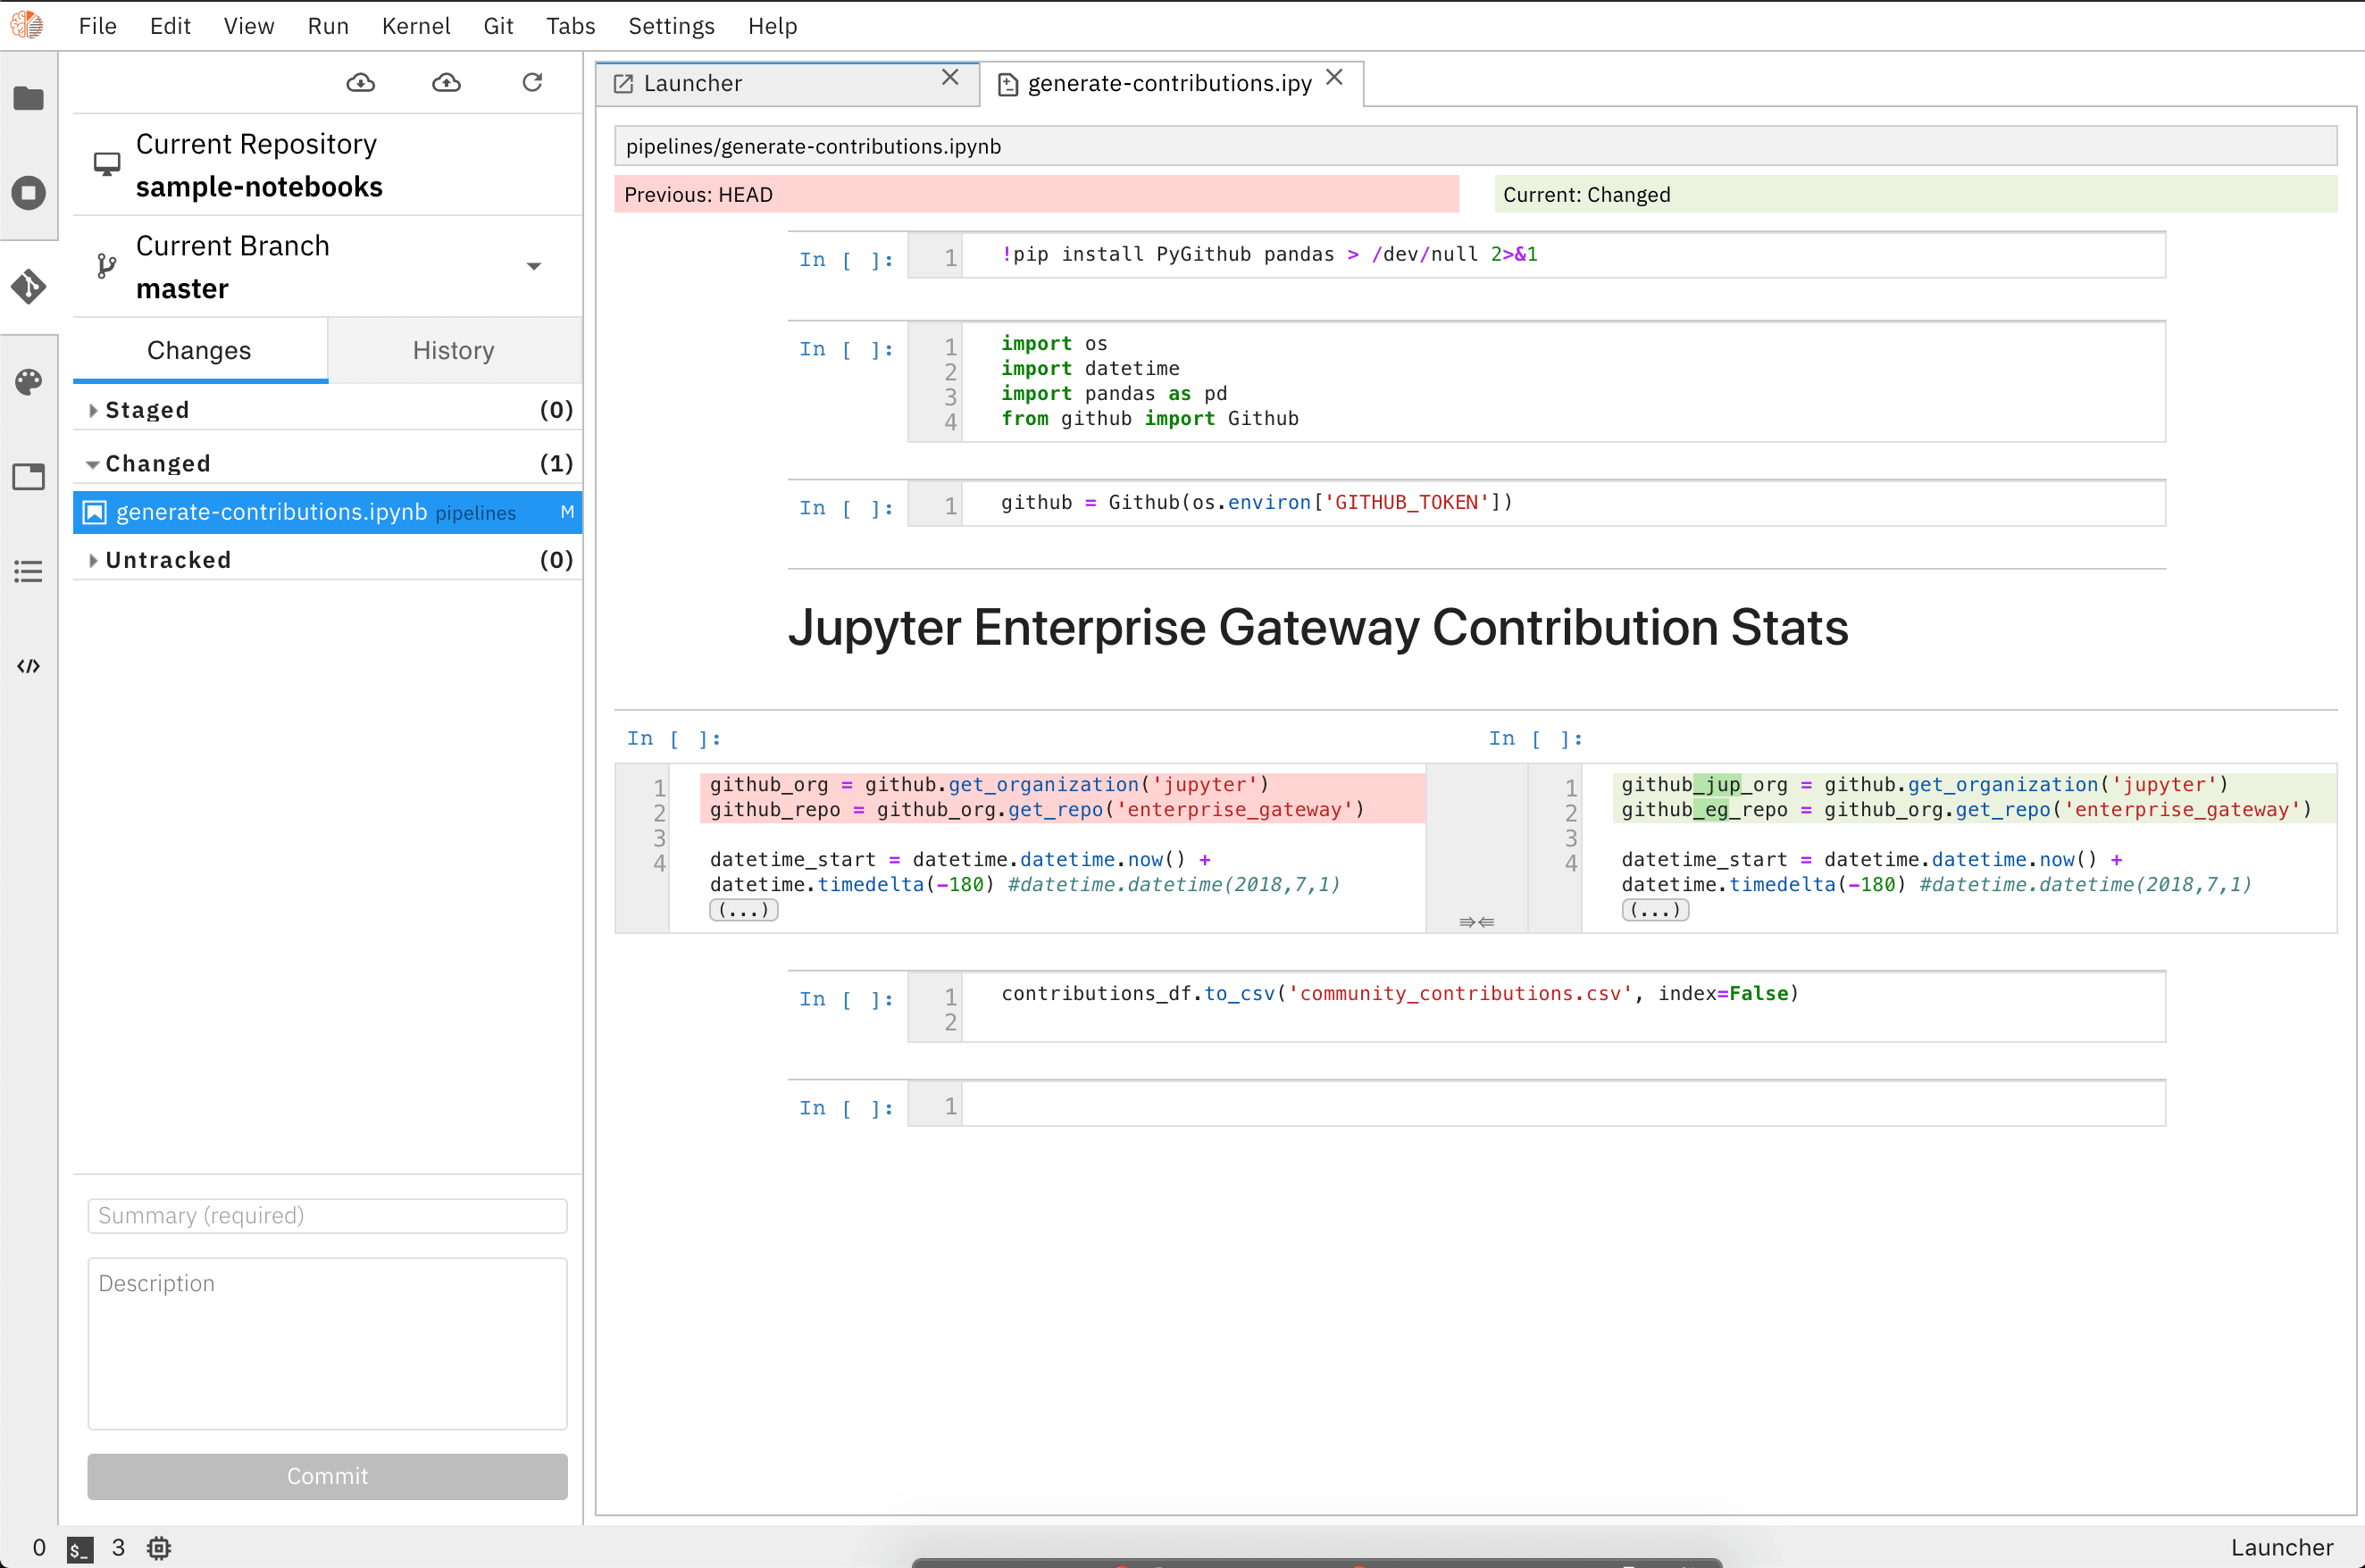Open the Kernel menu in menu bar
Screen dimensions: 2365x1568
coord(415,24)
